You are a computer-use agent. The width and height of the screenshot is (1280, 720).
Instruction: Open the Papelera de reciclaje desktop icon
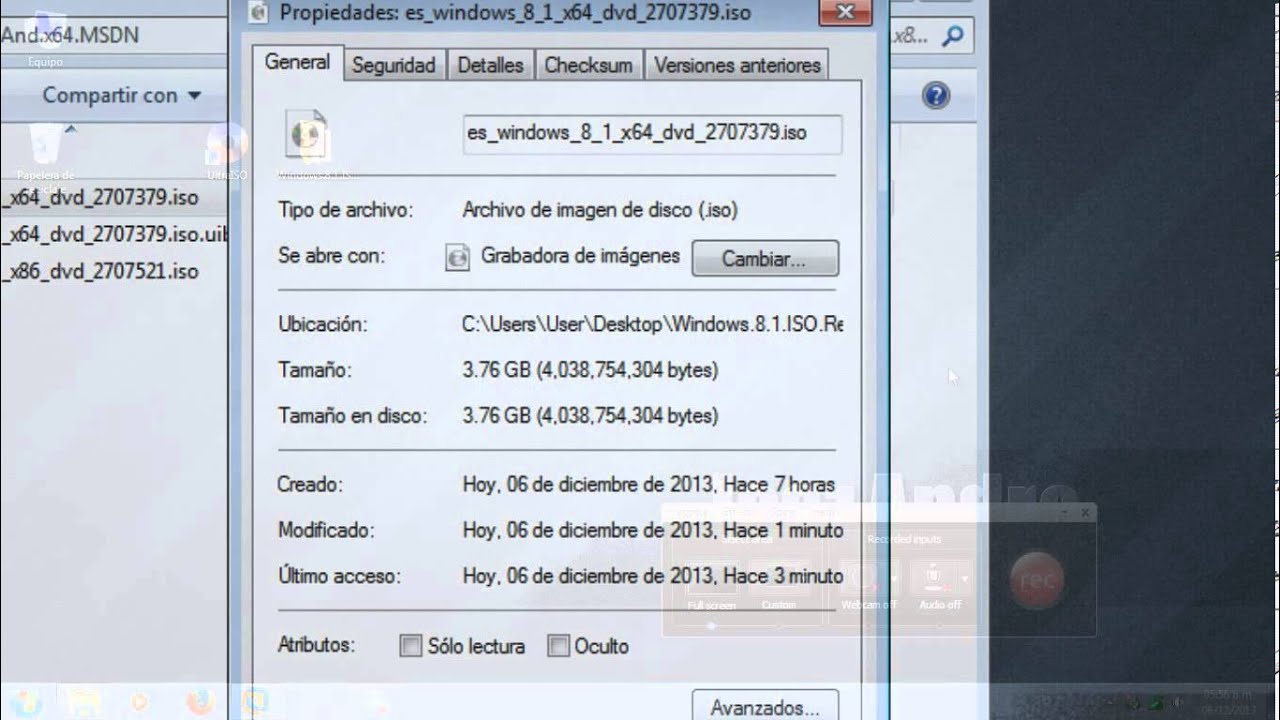coord(45,155)
